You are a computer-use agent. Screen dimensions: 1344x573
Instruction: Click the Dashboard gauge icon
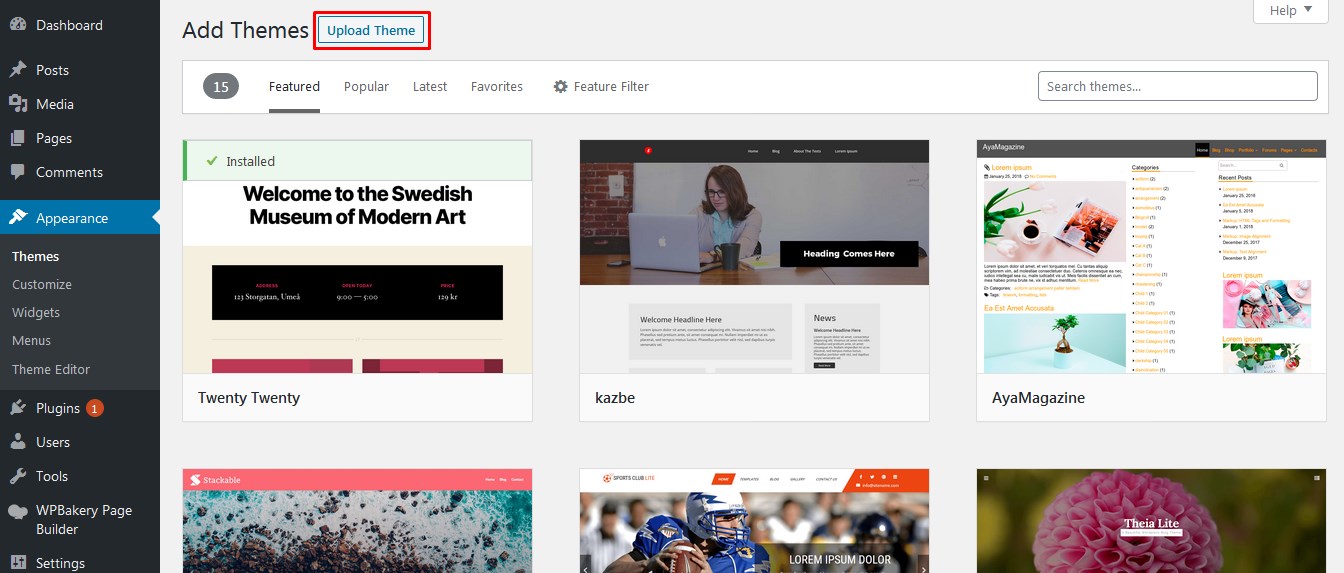(x=17, y=25)
